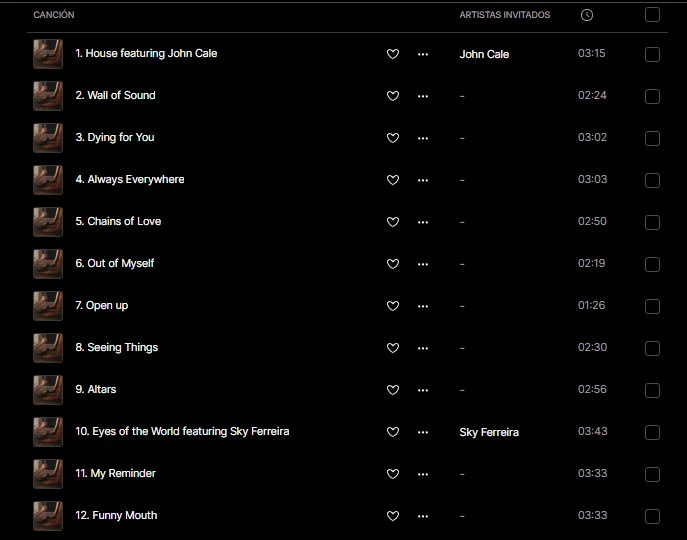Open the three-dot menu for Out of Myself

(423, 264)
